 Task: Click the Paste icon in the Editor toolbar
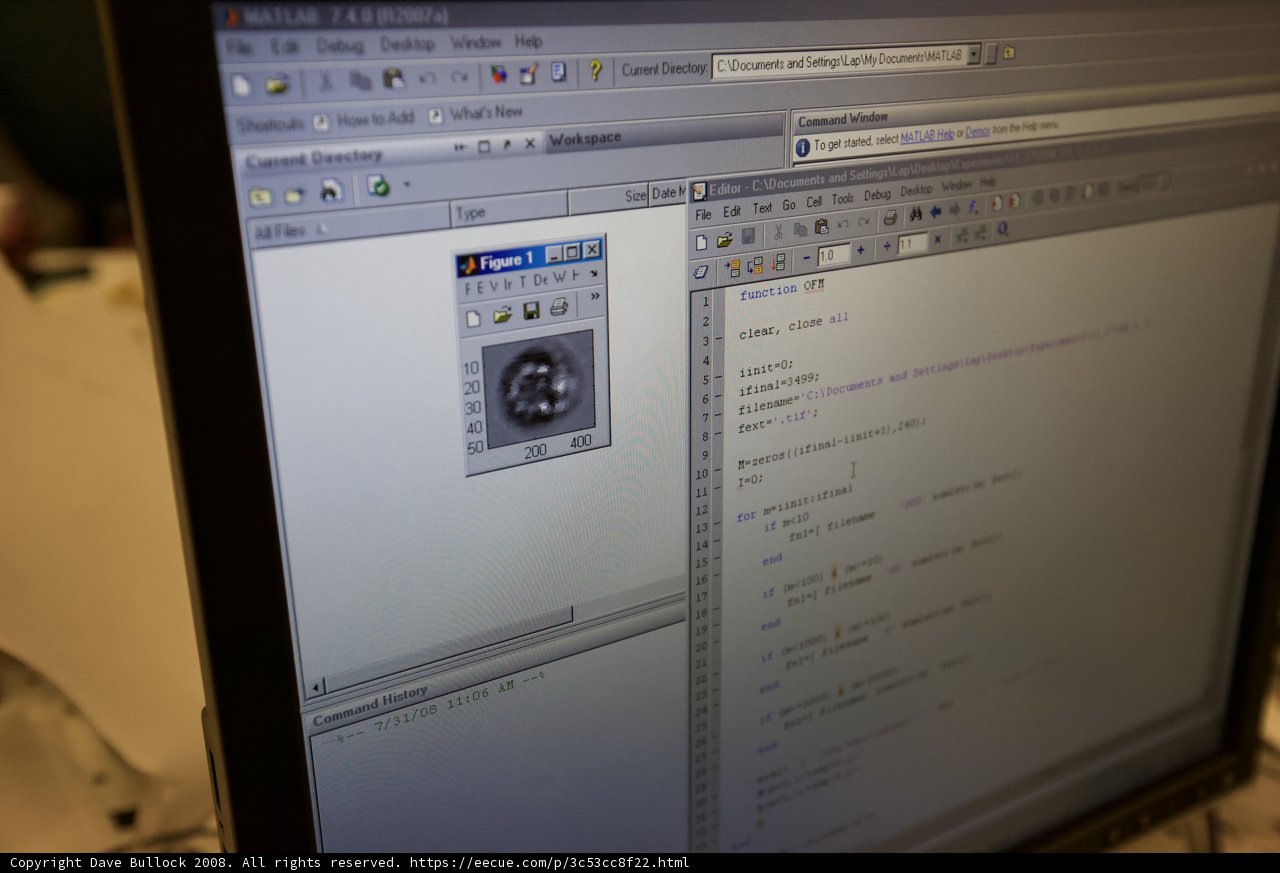[x=821, y=227]
